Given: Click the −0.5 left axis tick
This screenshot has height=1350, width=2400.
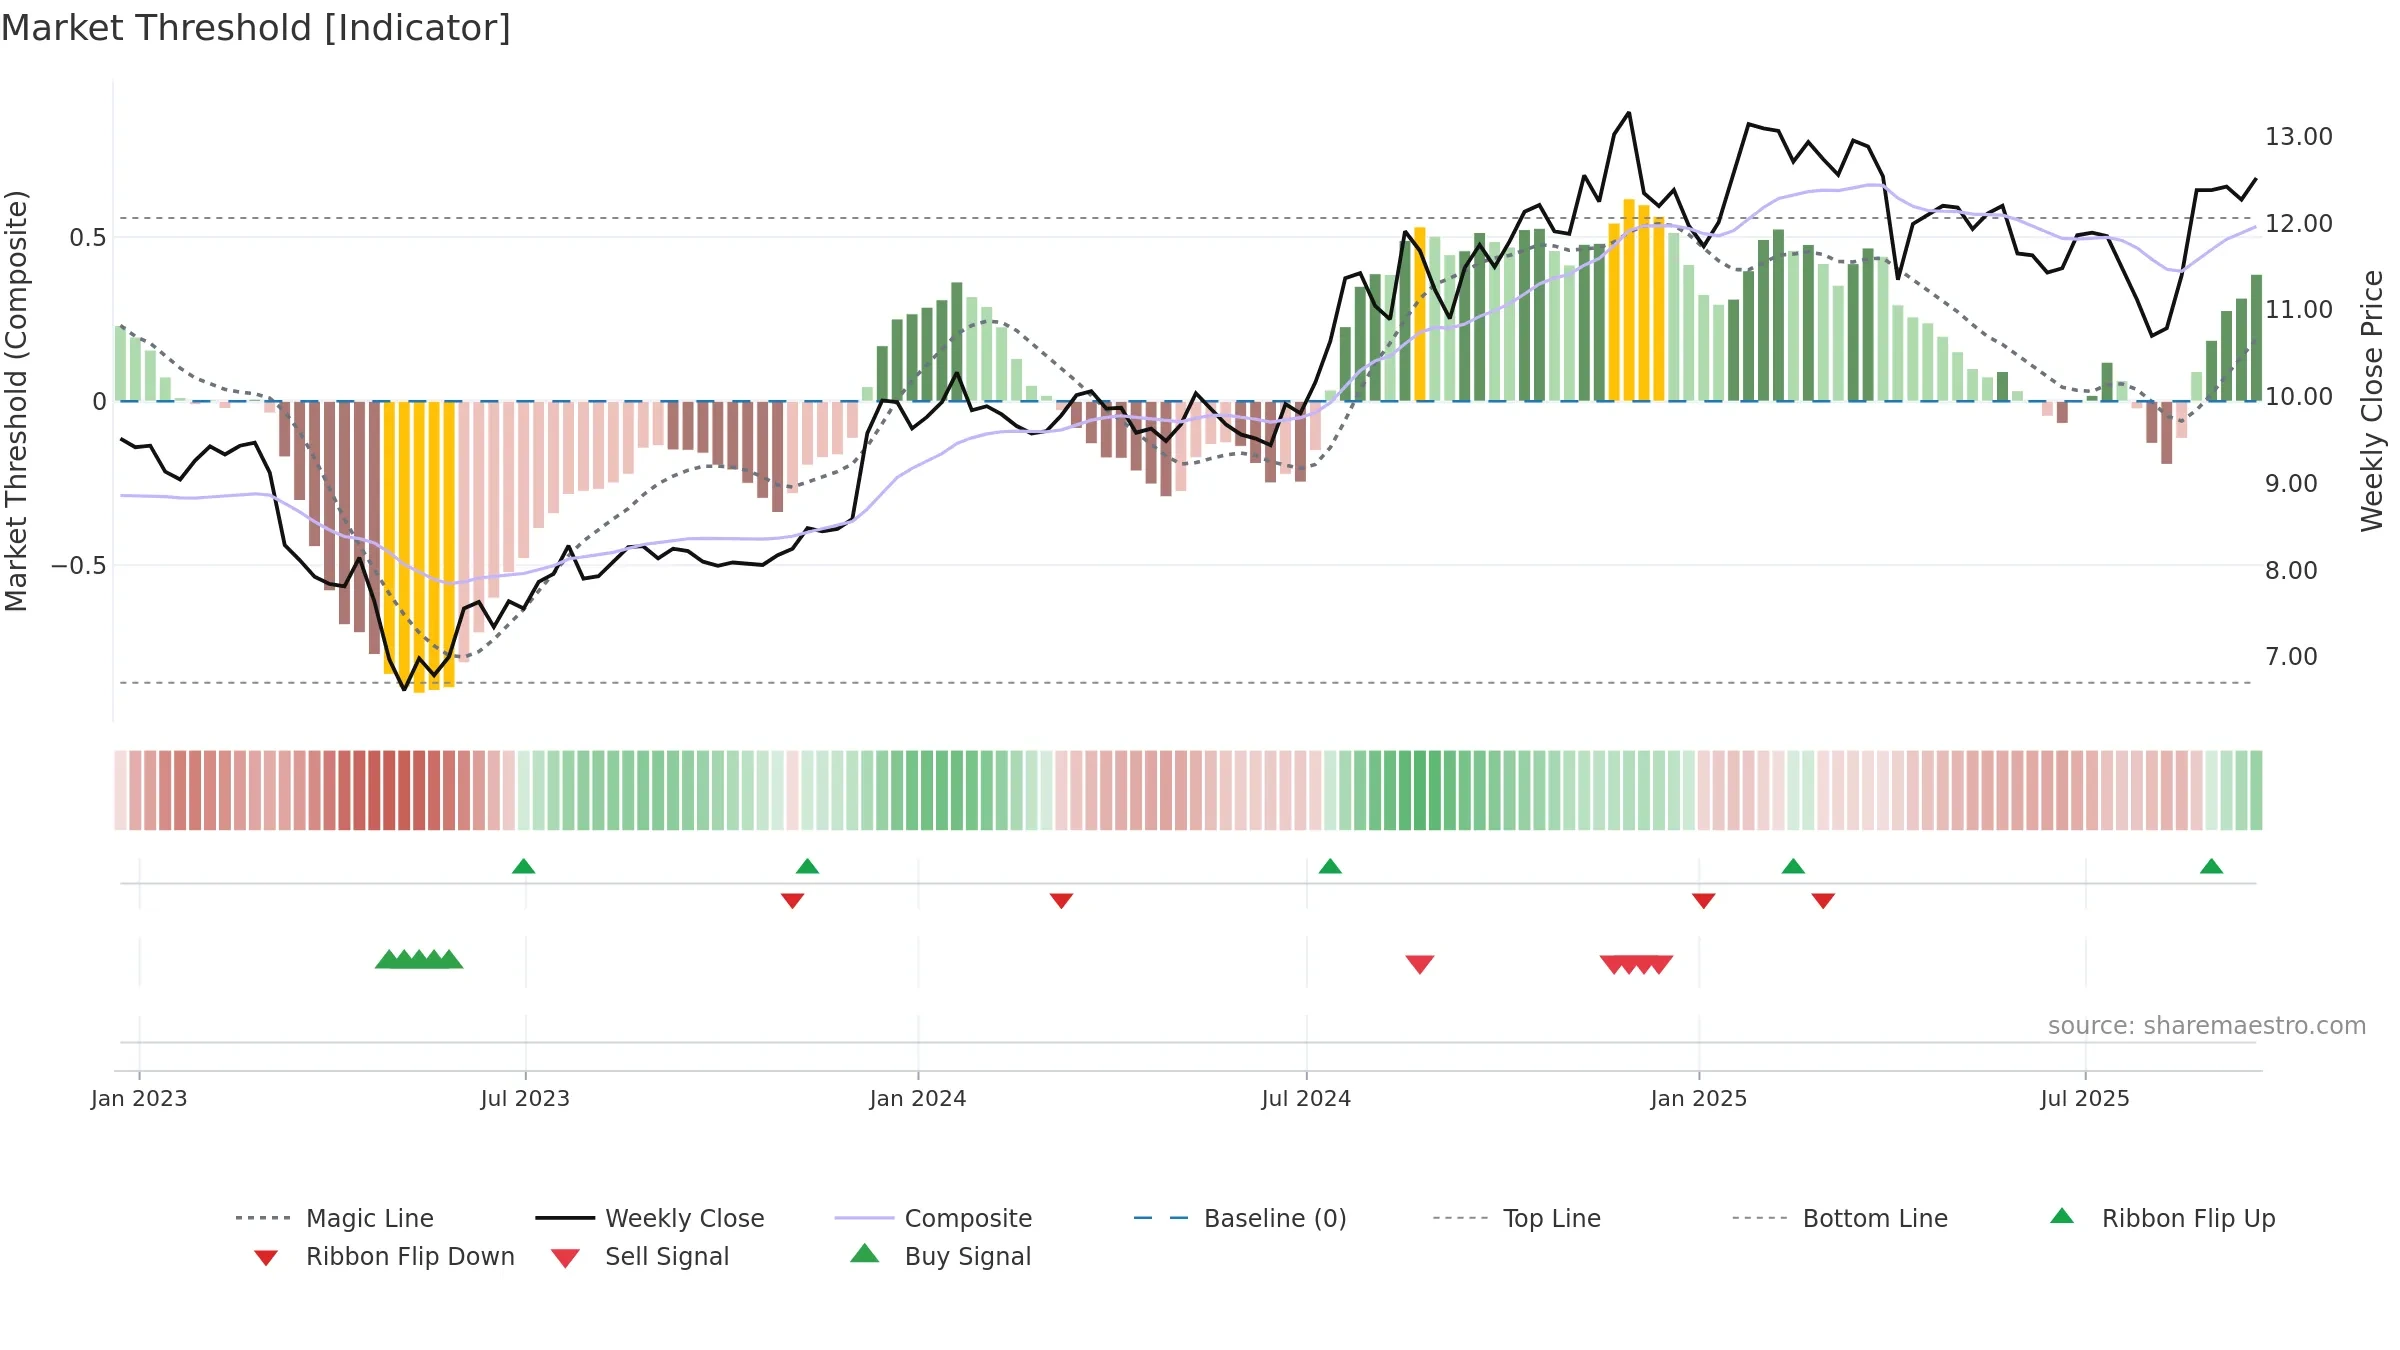Looking at the screenshot, I should 78,566.
